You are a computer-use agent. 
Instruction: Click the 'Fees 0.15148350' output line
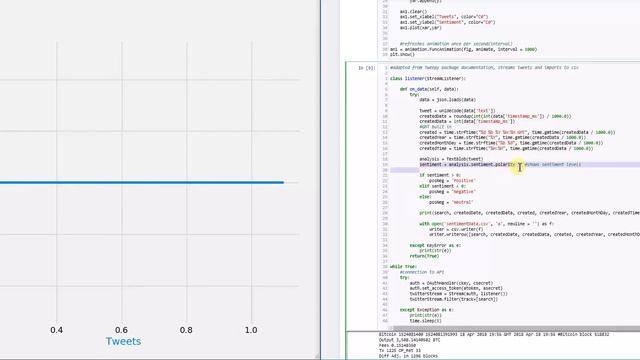pos(397,345)
